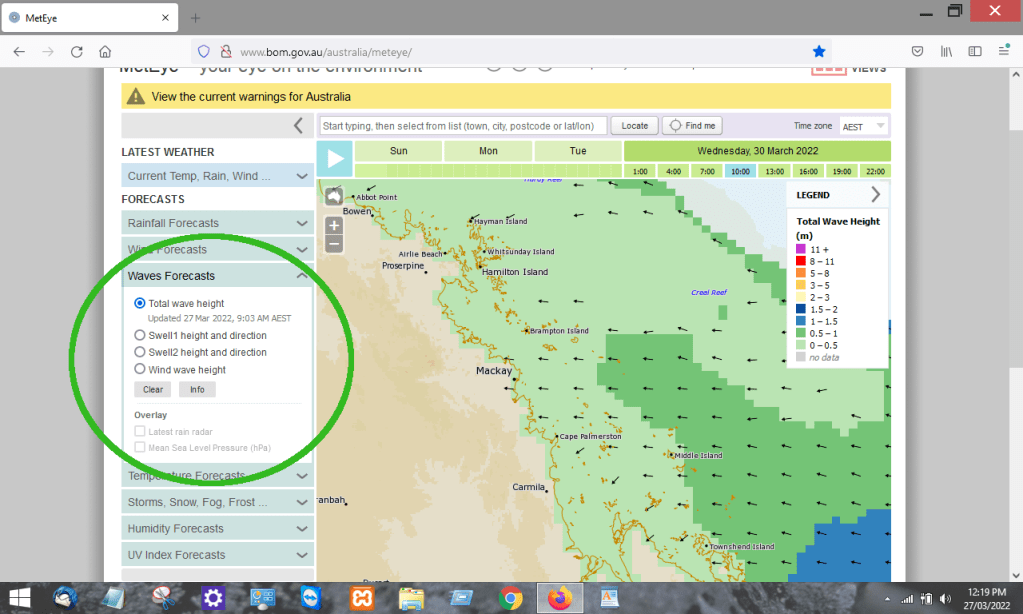Open Chrome from the taskbar
1023x614 pixels.
(510, 598)
